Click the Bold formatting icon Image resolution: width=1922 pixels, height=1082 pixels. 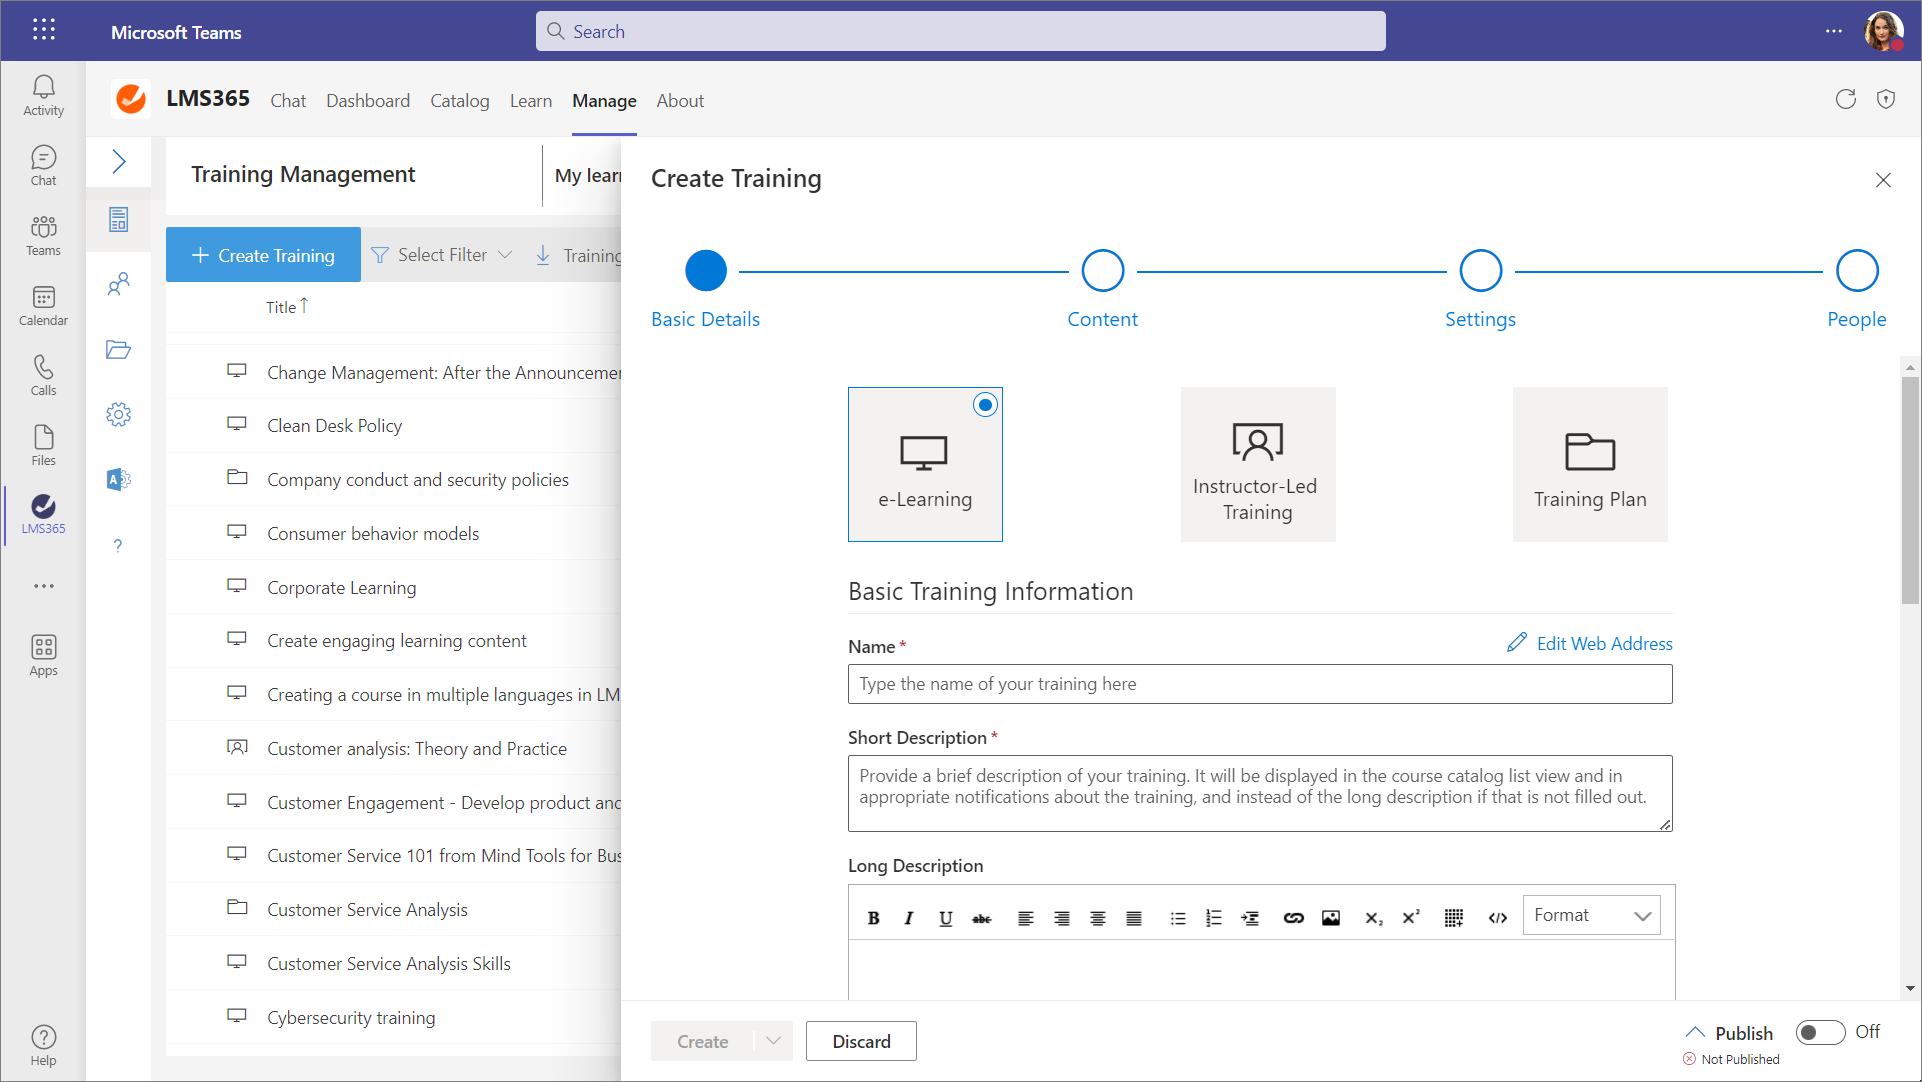873,918
